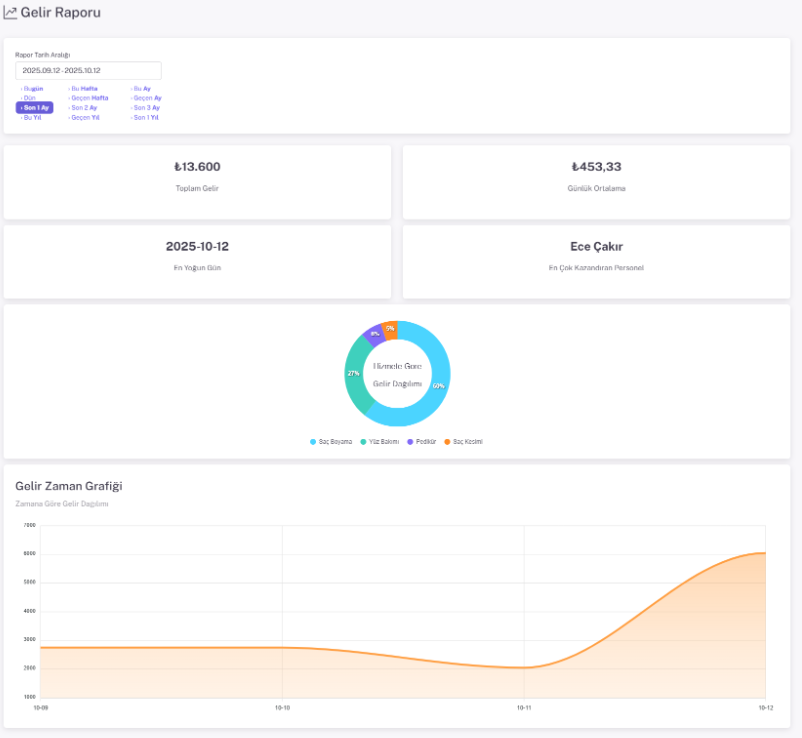Select the Bugün date shortcut

point(33,89)
